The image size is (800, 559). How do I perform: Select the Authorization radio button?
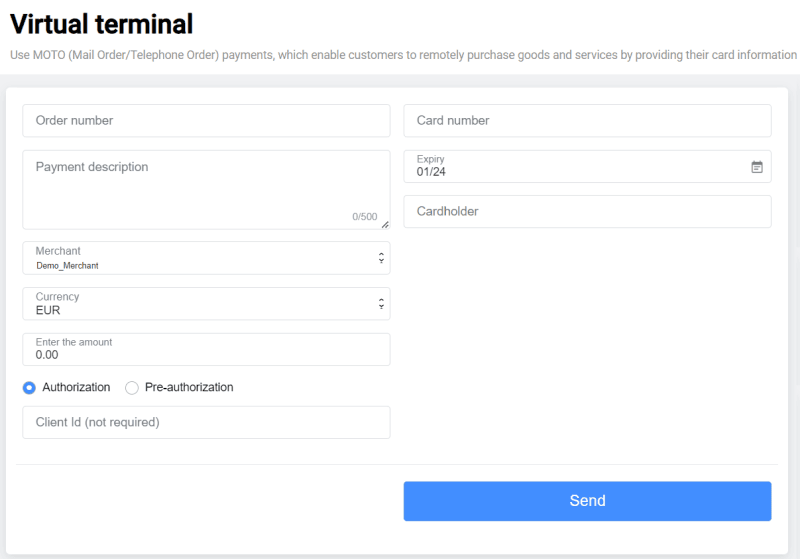tap(29, 388)
